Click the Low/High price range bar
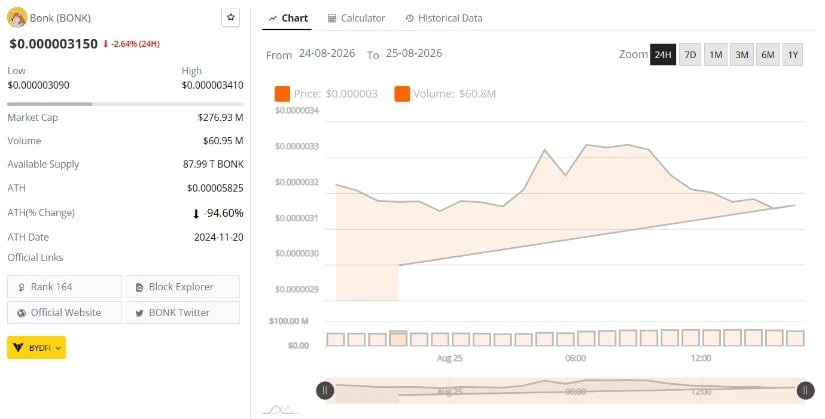 [125, 104]
